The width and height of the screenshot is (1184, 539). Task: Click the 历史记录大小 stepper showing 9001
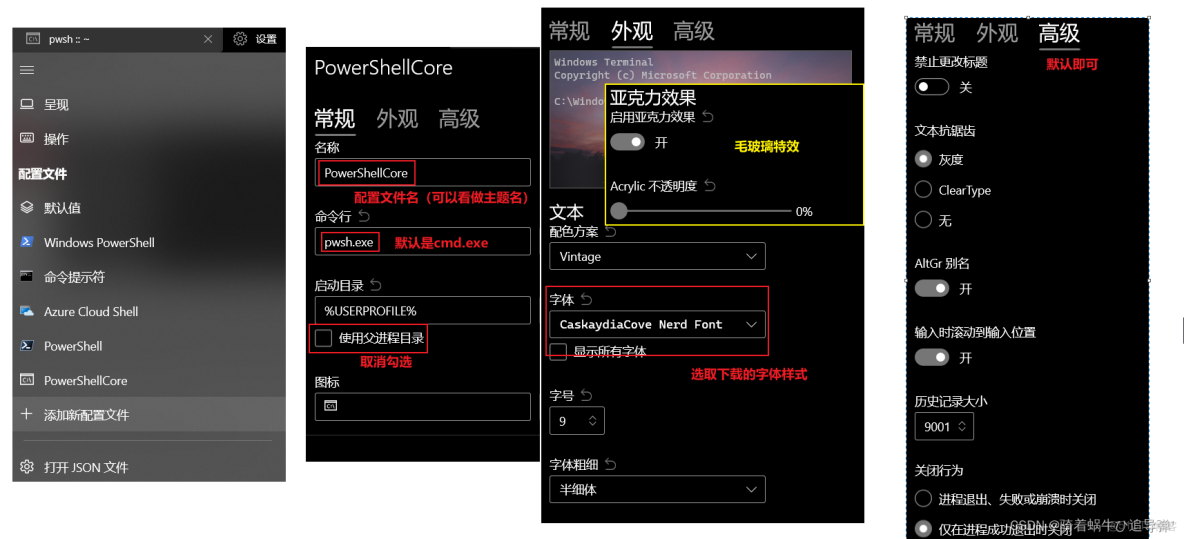coord(944,427)
